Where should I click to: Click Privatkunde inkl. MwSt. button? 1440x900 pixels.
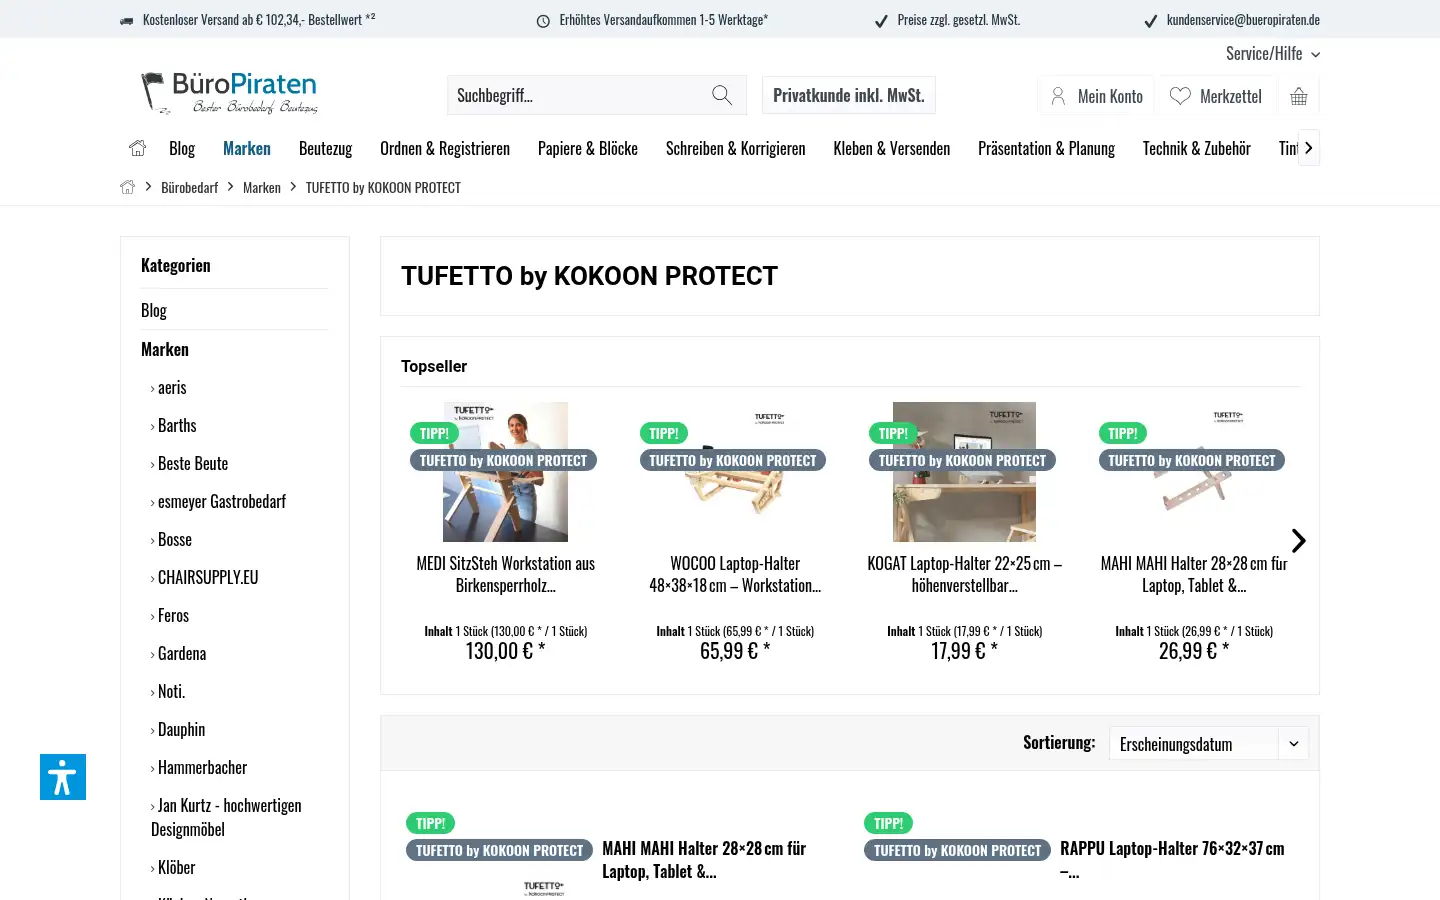tap(849, 95)
